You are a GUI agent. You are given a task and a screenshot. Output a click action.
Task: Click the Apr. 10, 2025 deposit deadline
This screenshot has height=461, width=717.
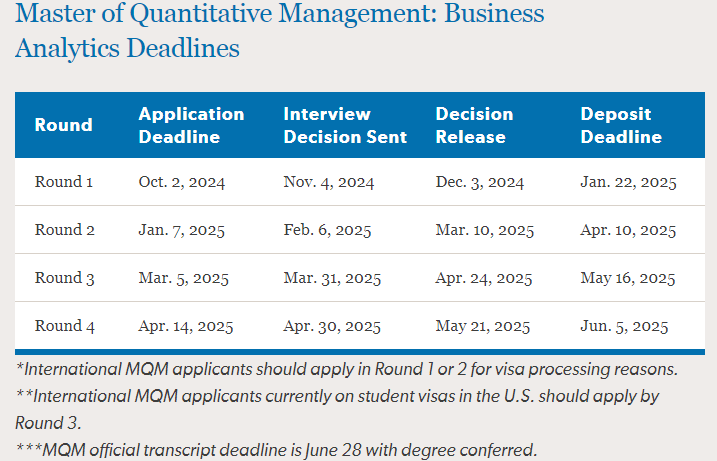628,230
